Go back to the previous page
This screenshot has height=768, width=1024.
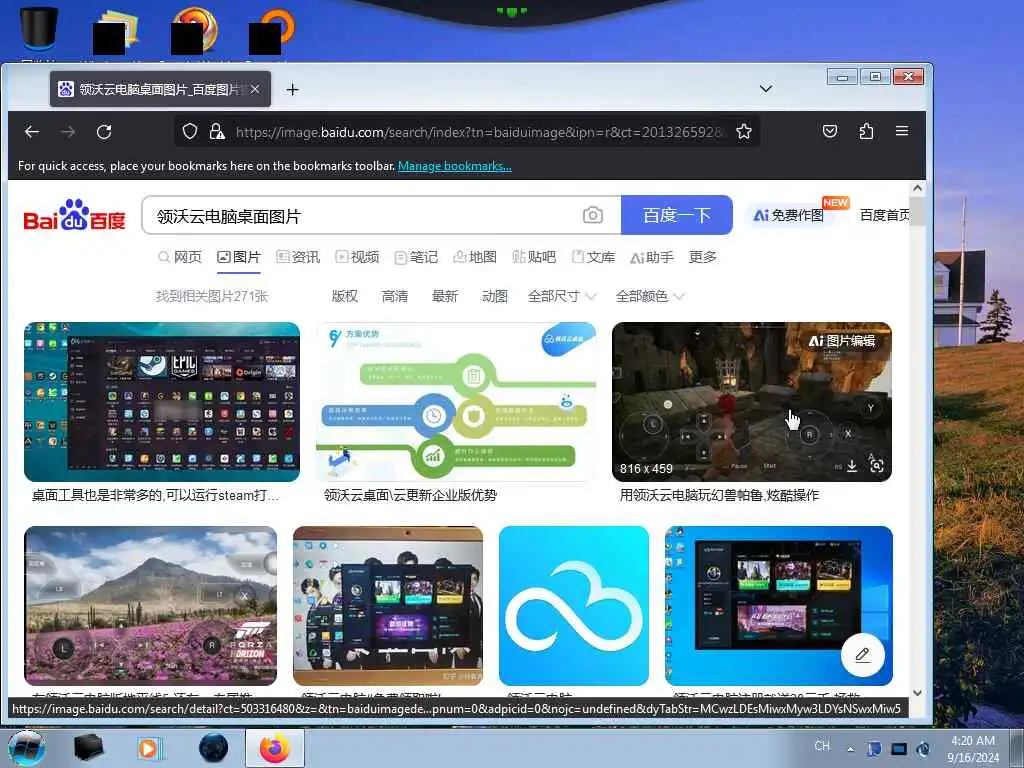32,132
